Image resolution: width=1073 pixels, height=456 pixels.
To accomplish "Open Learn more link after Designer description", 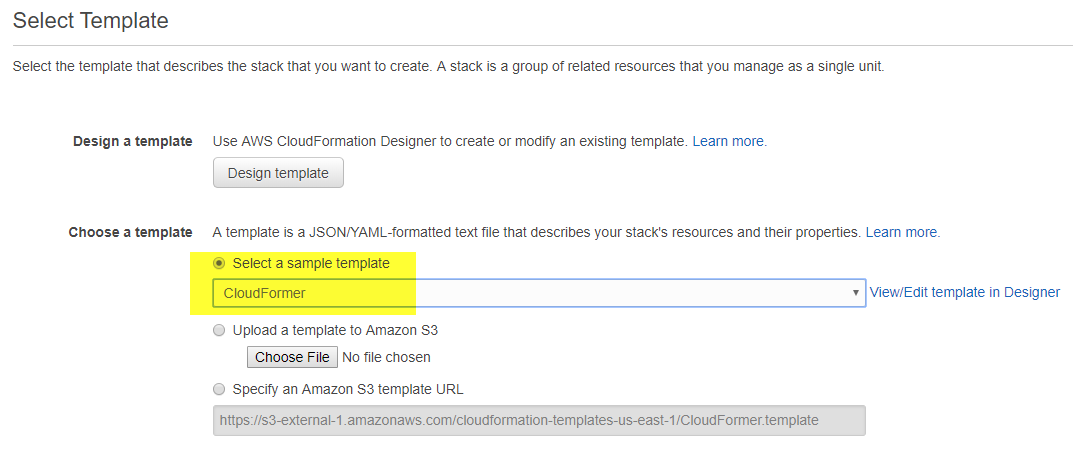I will [729, 142].
